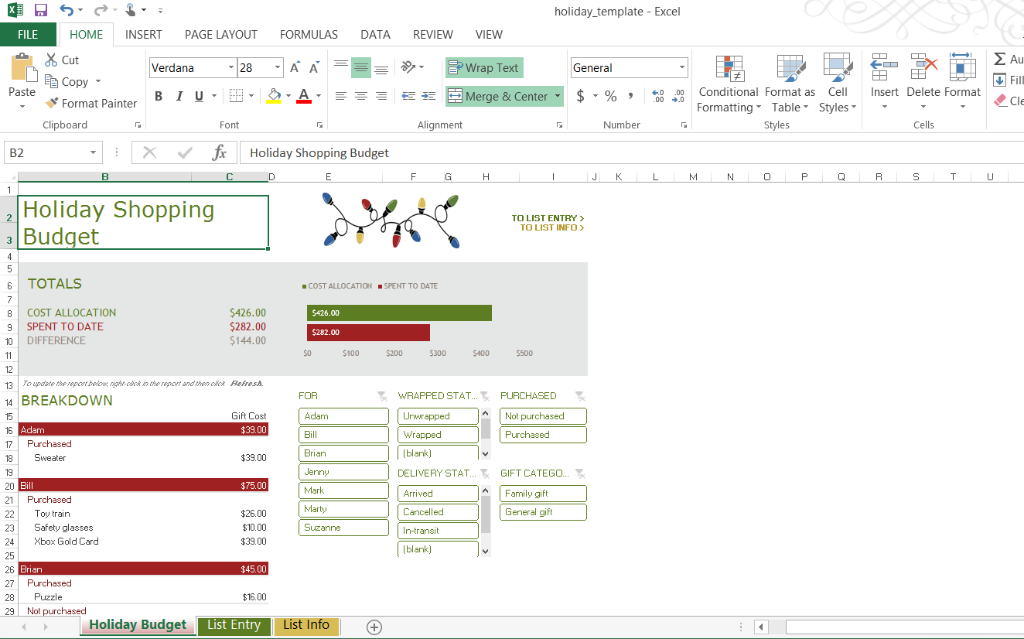Image resolution: width=1024 pixels, height=639 pixels.
Task: Decrease font size with smaller A icon
Action: click(x=314, y=67)
